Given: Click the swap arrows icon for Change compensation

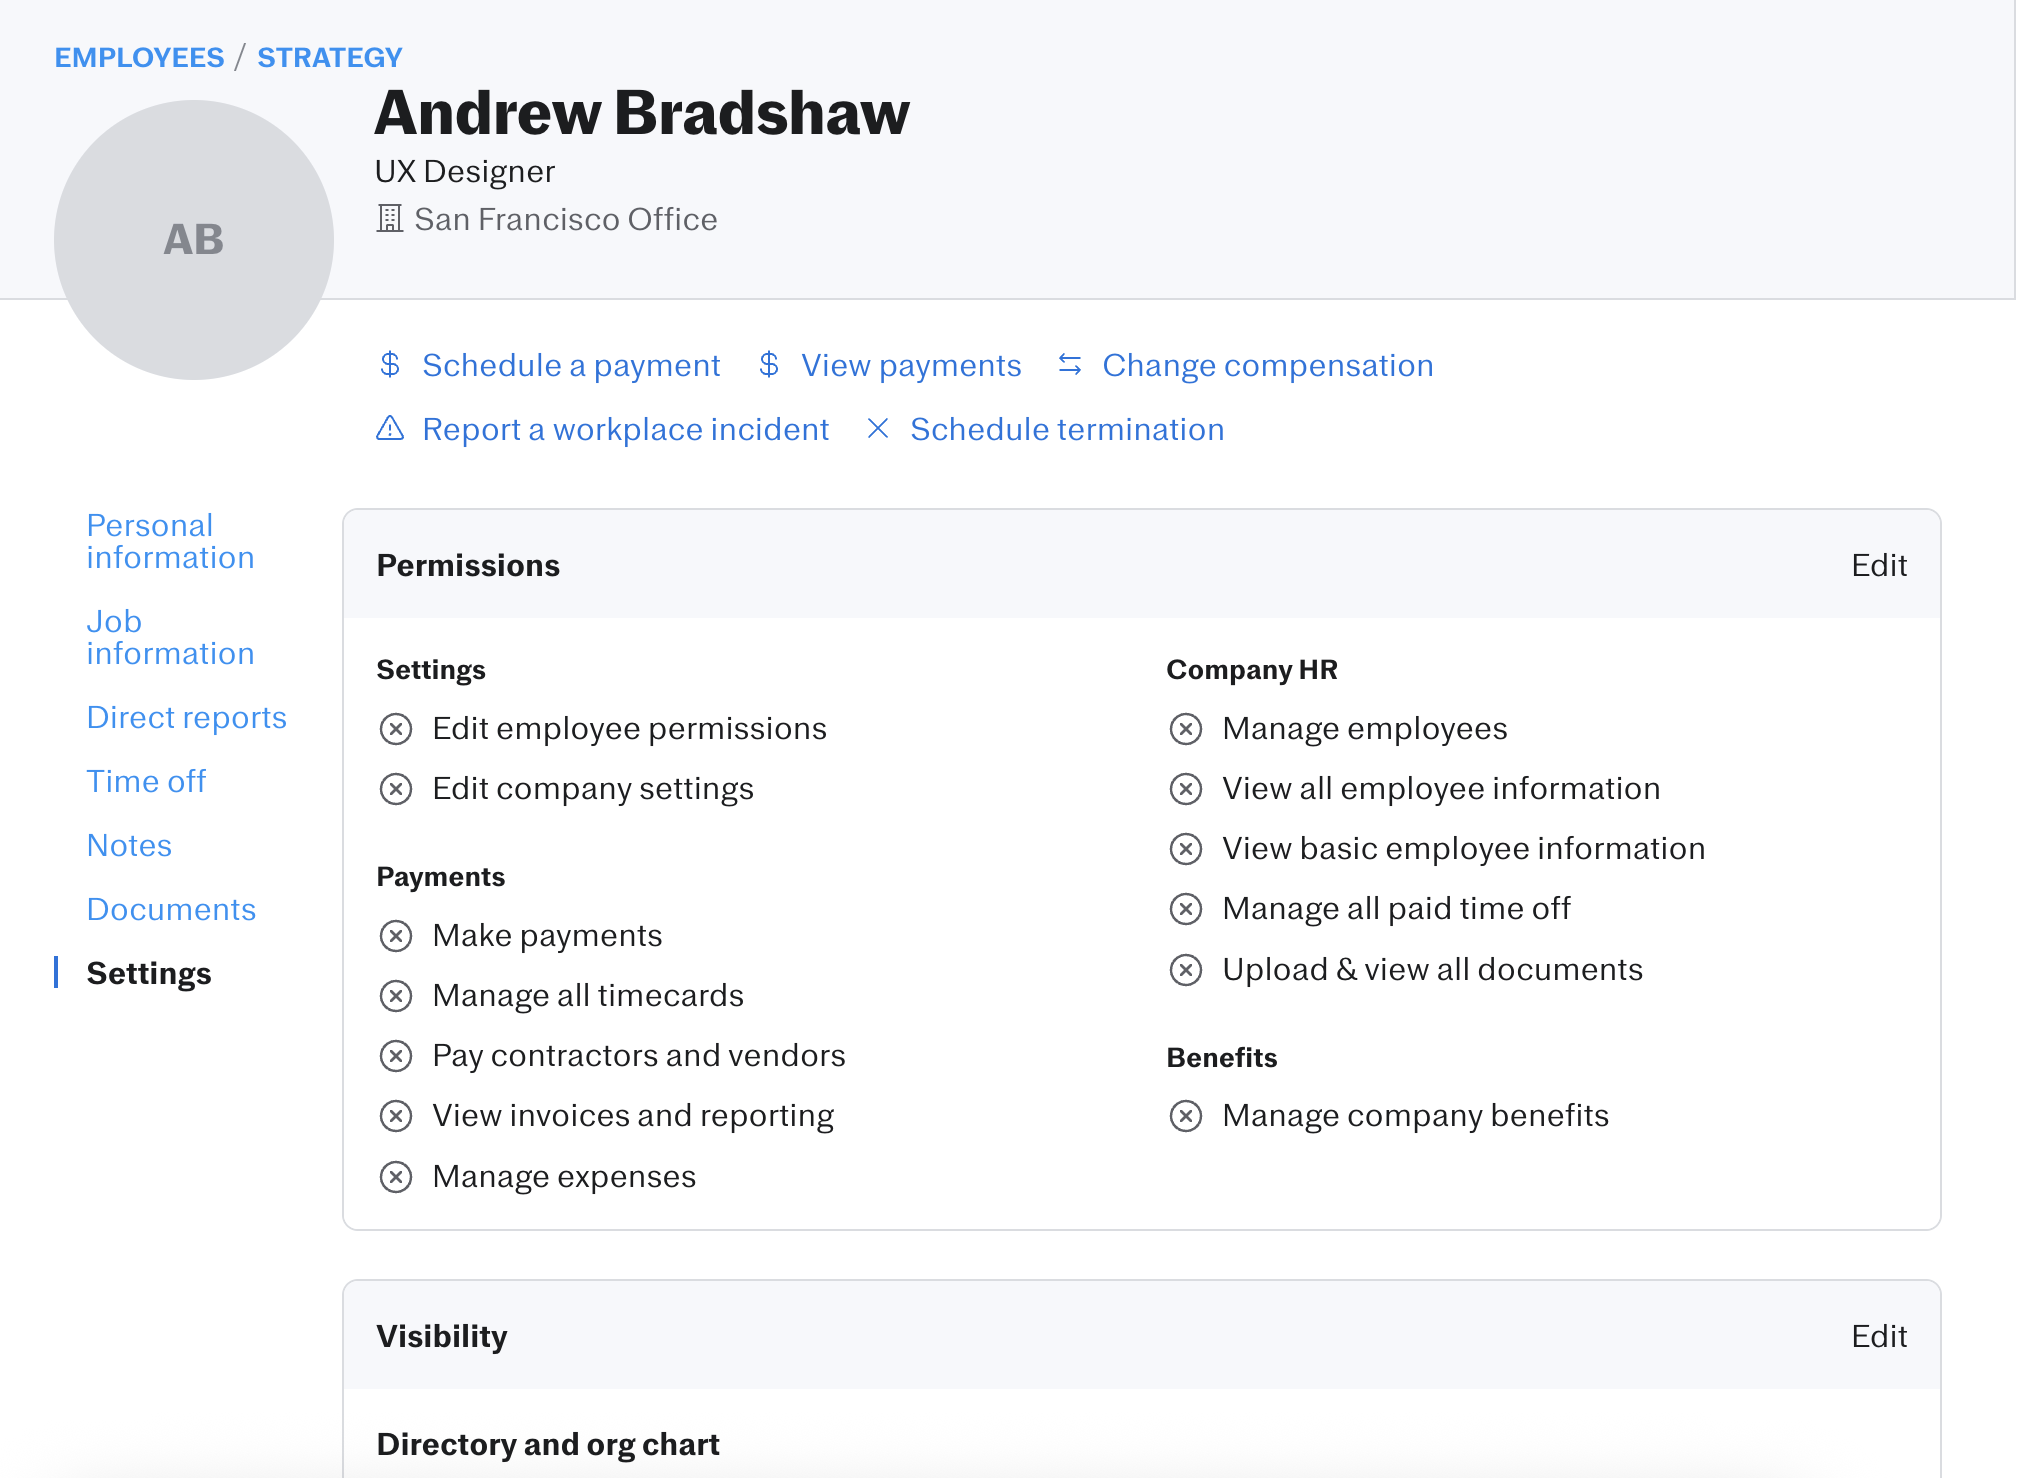Looking at the screenshot, I should tap(1070, 365).
